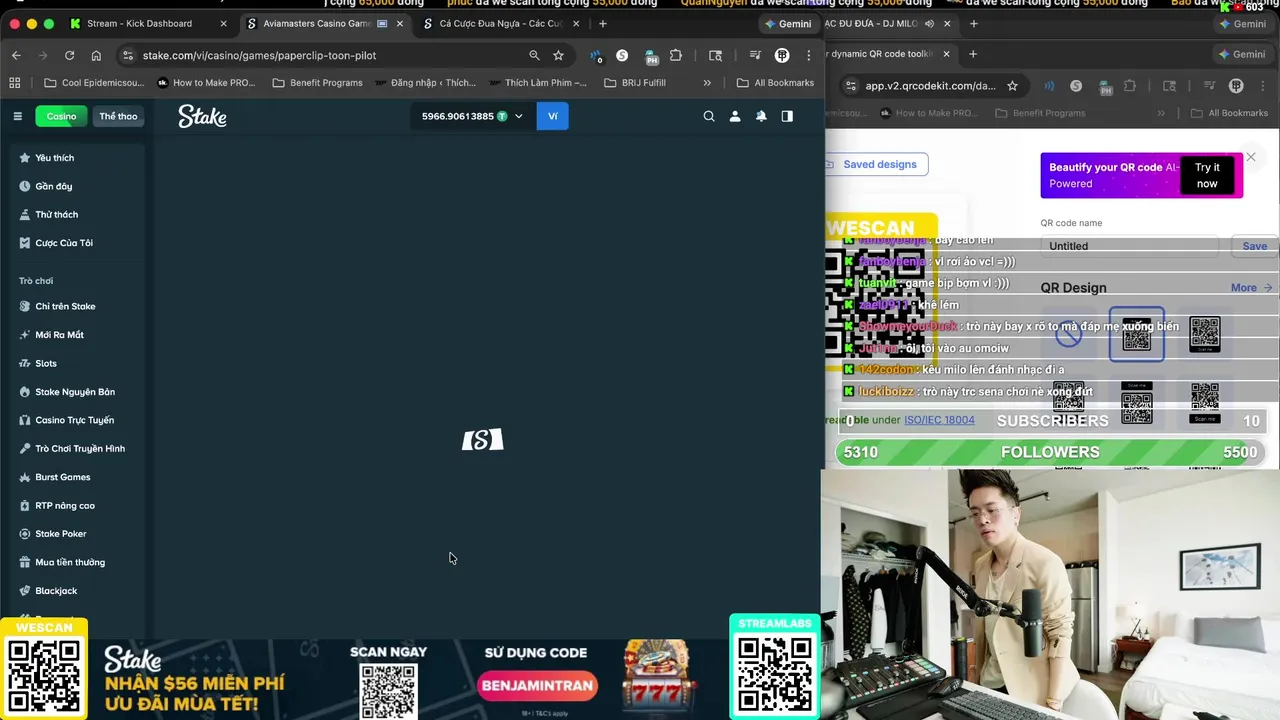Open the Cool Epidemicsou... bookmark folder
The height and width of the screenshot is (720, 1280).
click(95, 83)
